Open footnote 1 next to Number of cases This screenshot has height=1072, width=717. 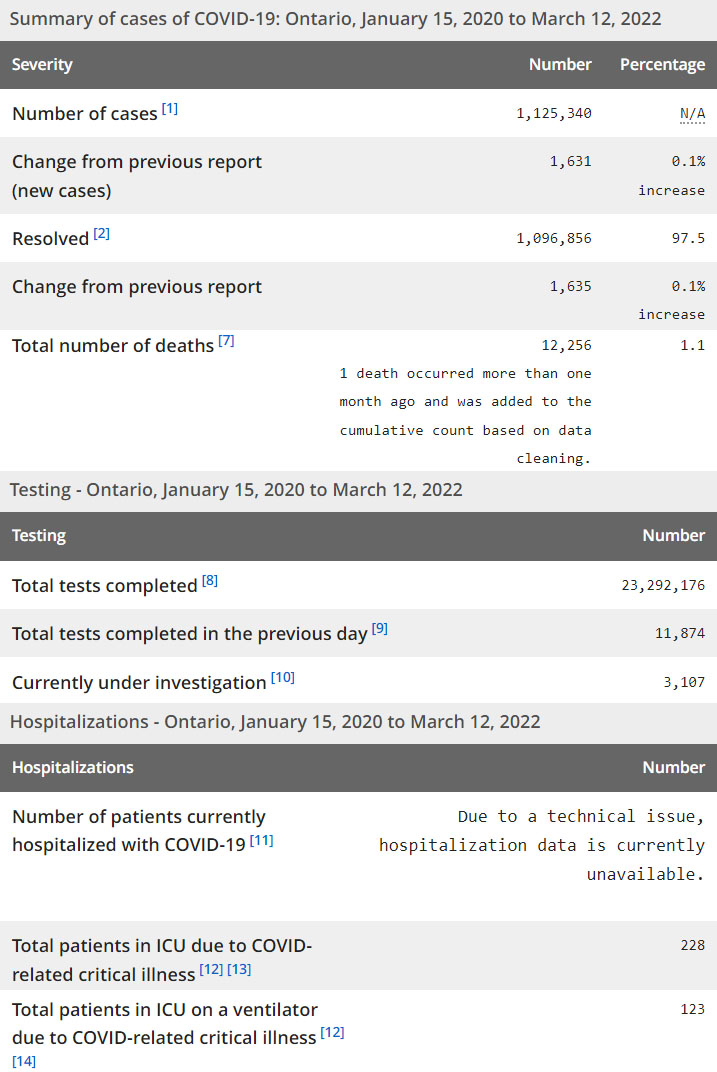coord(170,108)
